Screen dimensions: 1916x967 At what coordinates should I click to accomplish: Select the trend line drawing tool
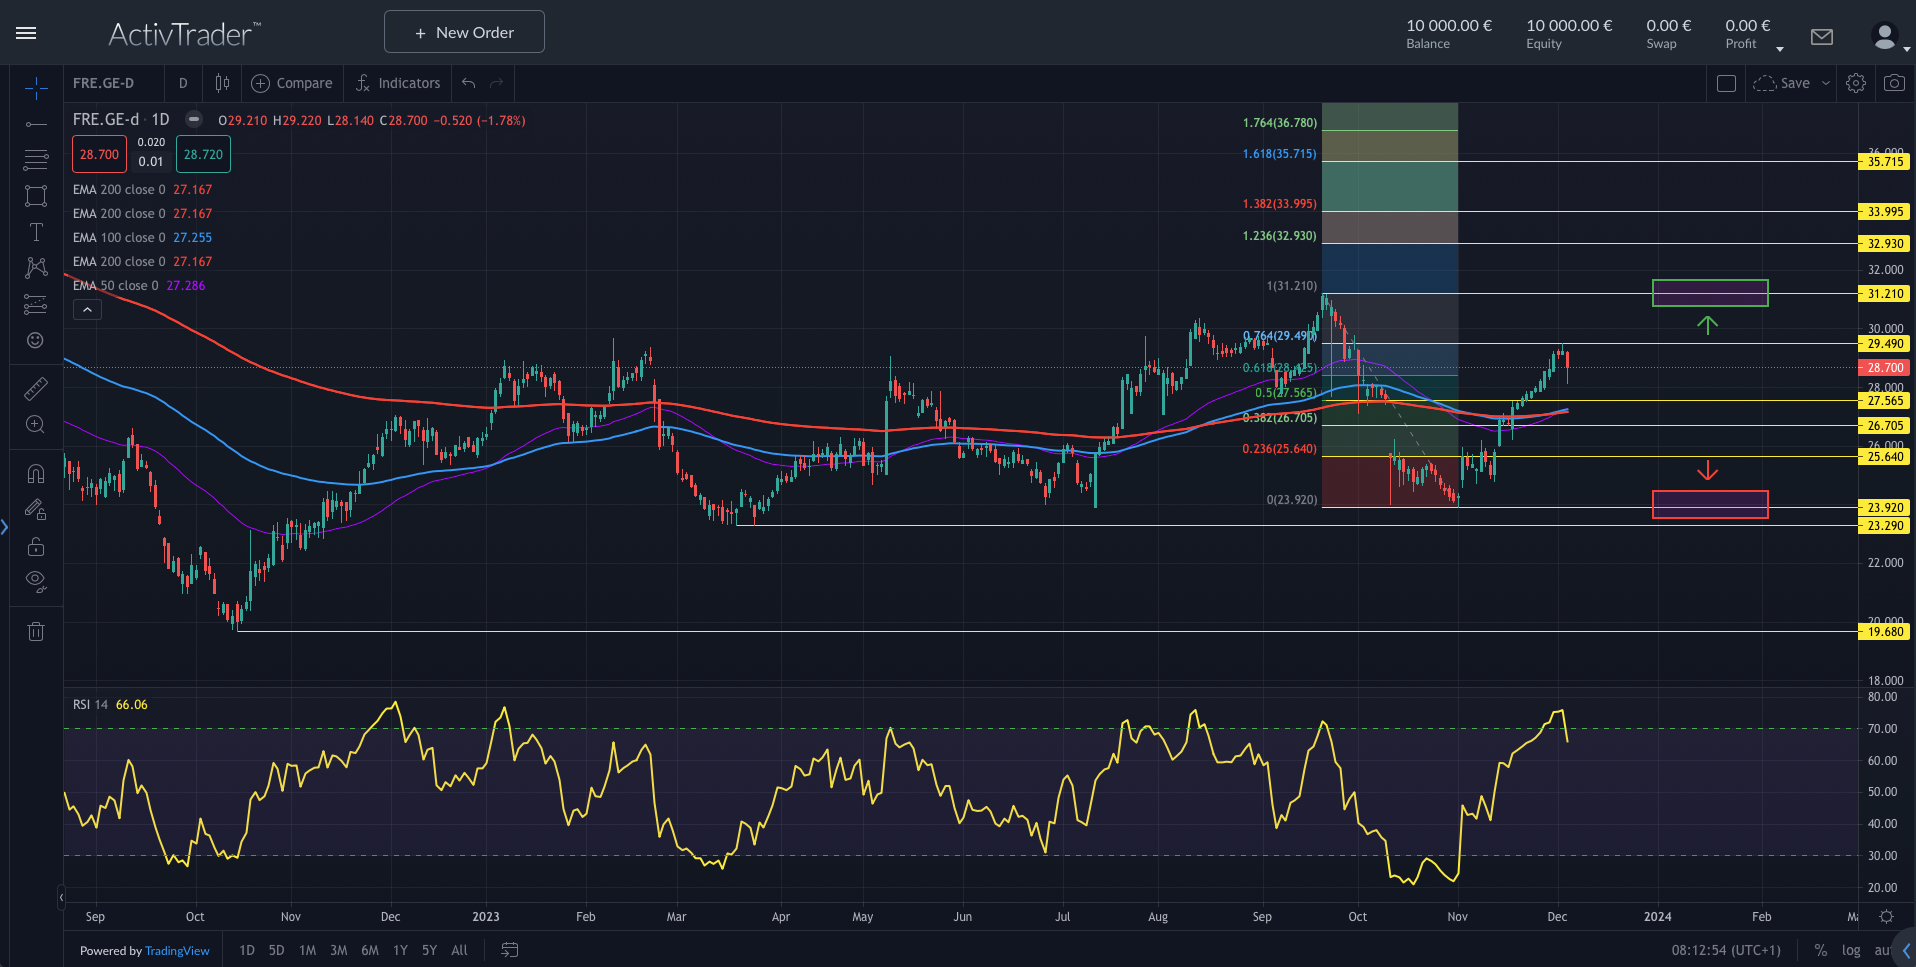pyautogui.click(x=36, y=124)
